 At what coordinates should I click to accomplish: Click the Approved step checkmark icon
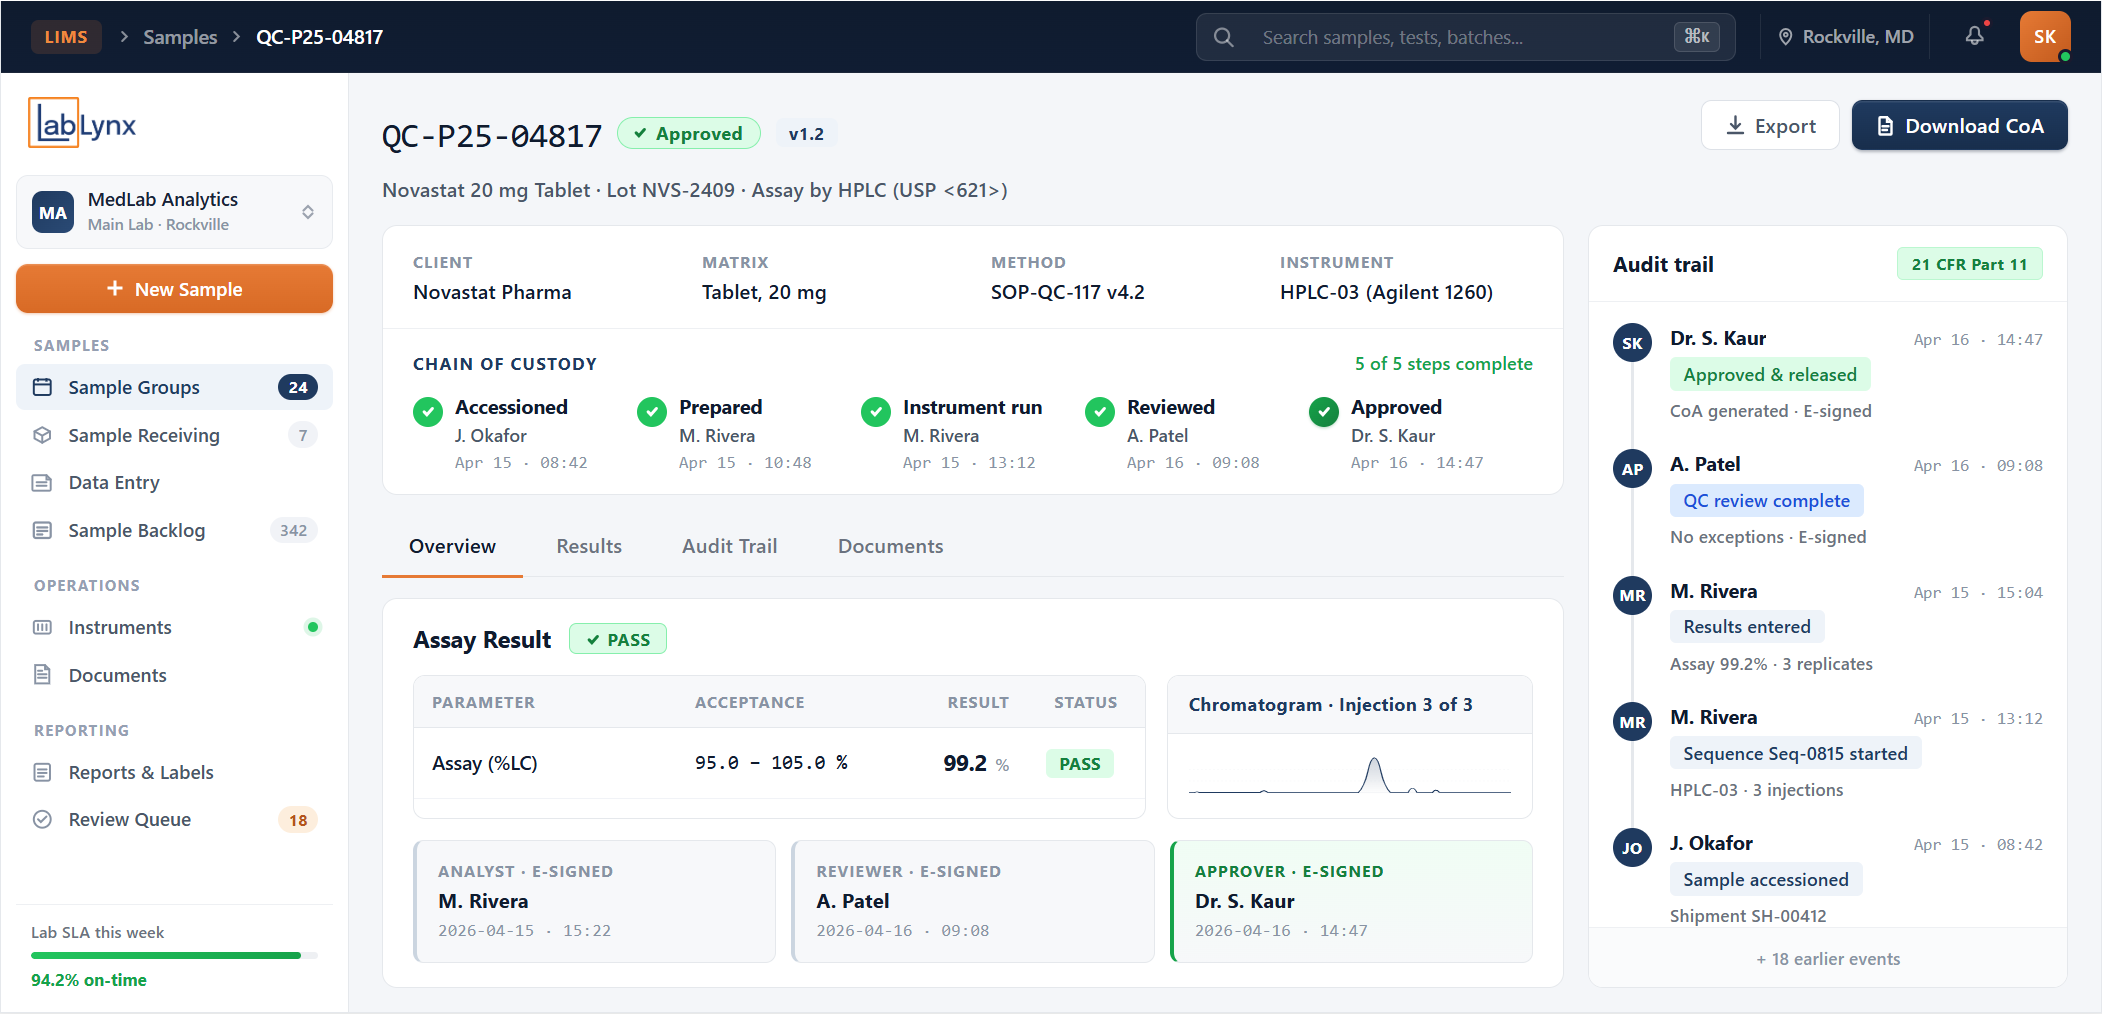tap(1324, 411)
